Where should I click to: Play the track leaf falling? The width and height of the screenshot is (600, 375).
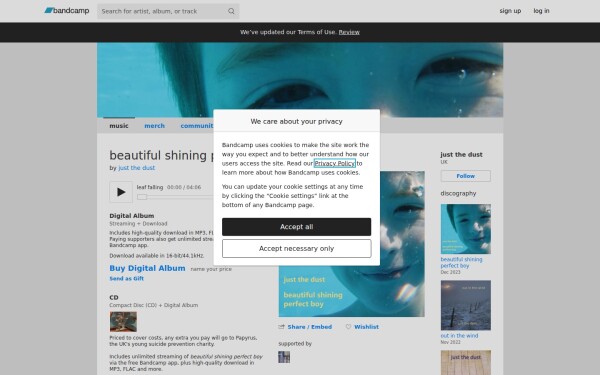click(x=121, y=192)
